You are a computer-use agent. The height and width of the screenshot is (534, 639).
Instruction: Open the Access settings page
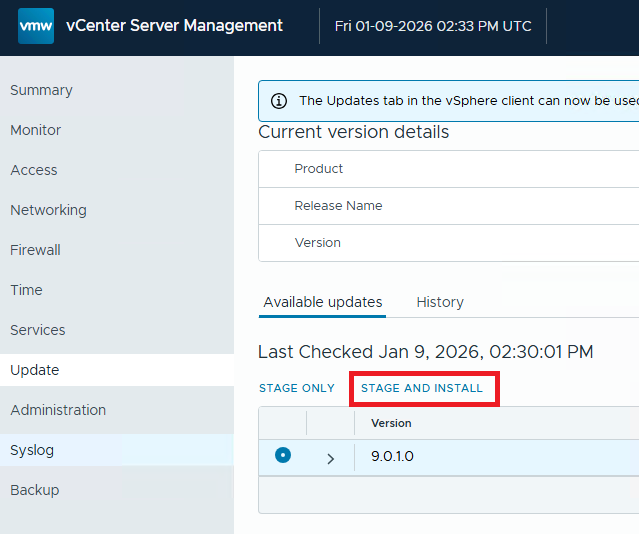tap(34, 170)
